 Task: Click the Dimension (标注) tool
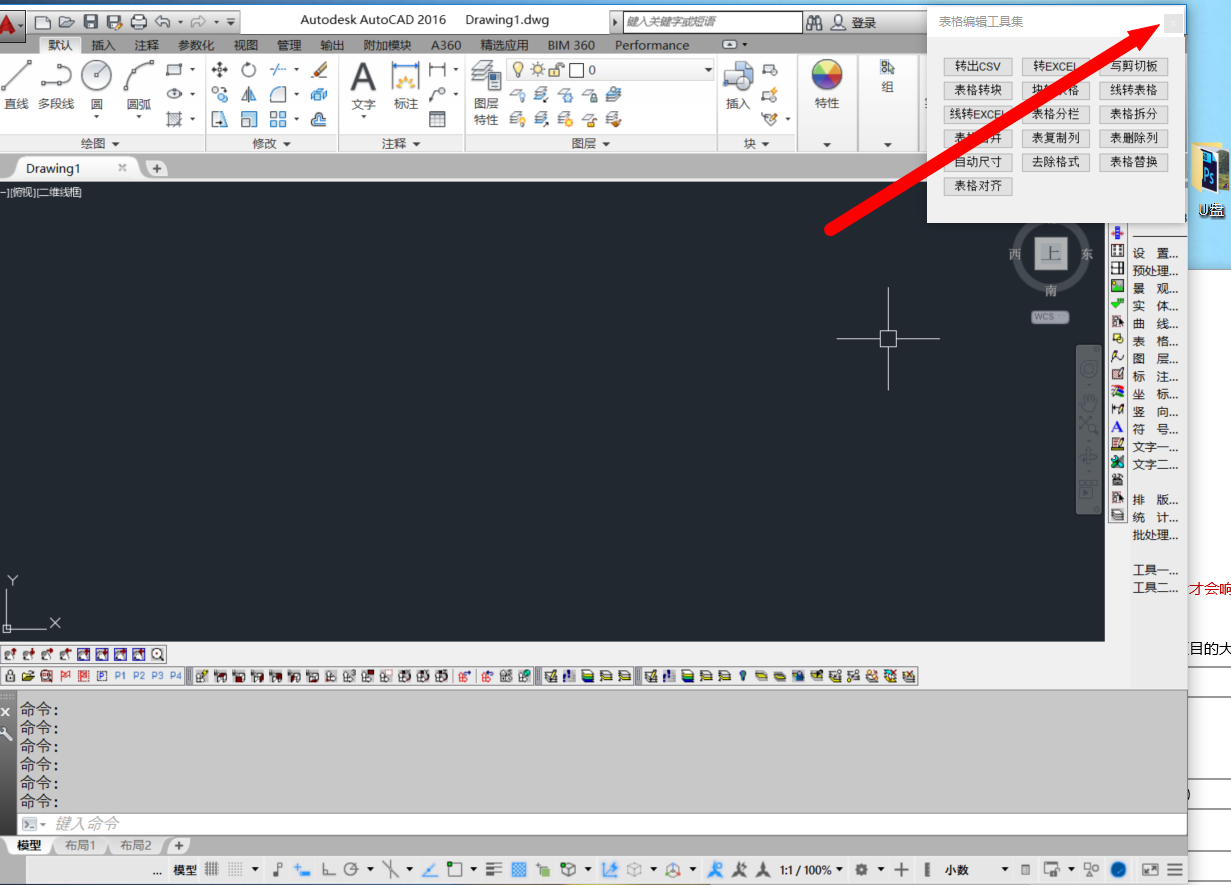click(406, 85)
